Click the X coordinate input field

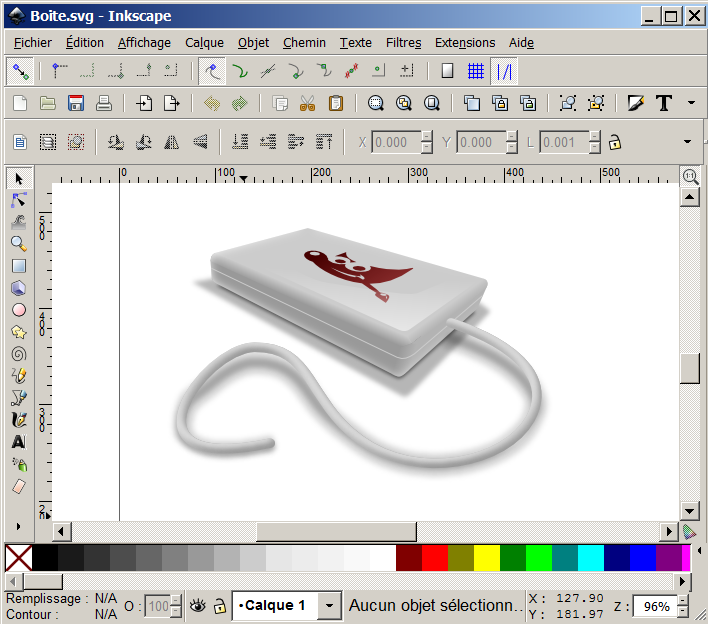(396, 143)
